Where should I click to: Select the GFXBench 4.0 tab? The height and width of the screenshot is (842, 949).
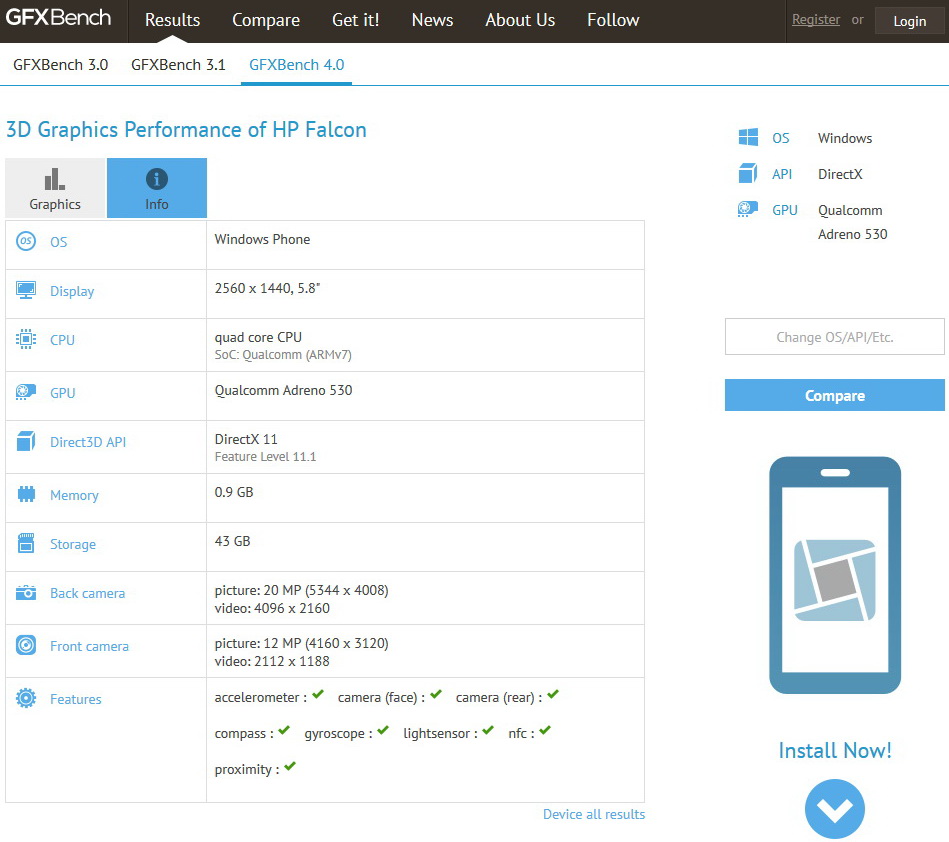click(x=297, y=65)
